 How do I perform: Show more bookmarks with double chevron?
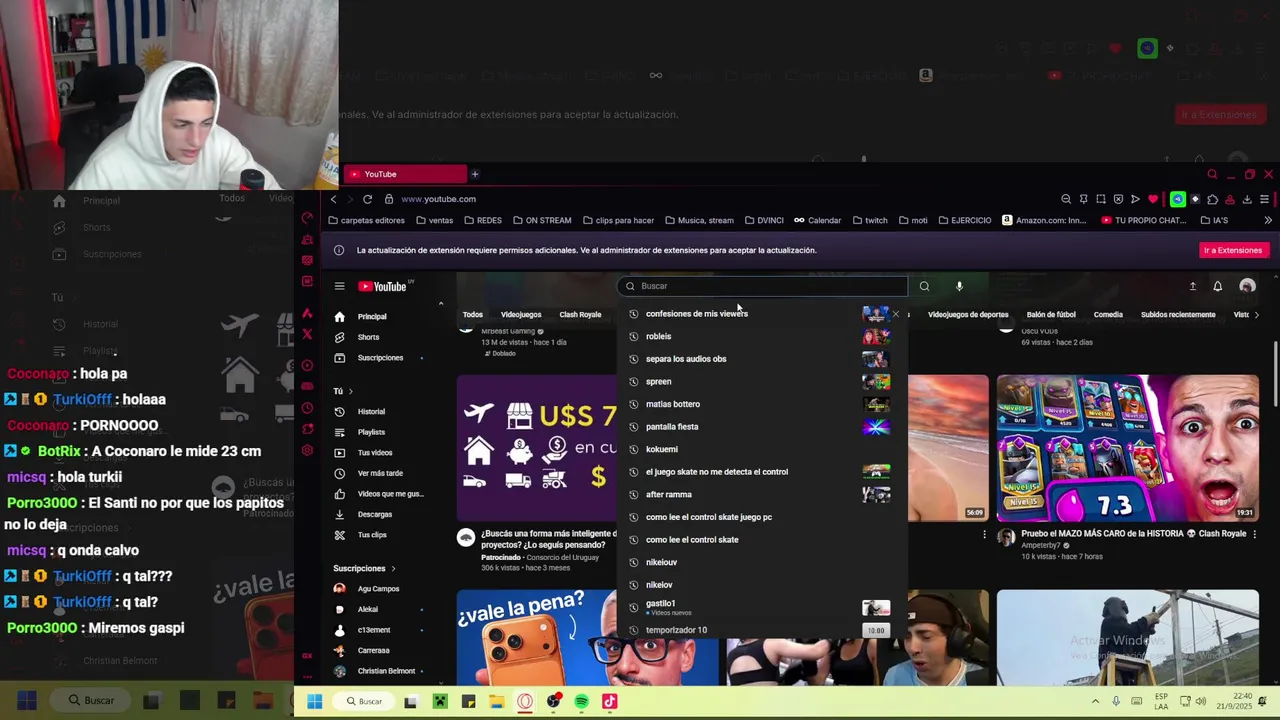point(1268,220)
